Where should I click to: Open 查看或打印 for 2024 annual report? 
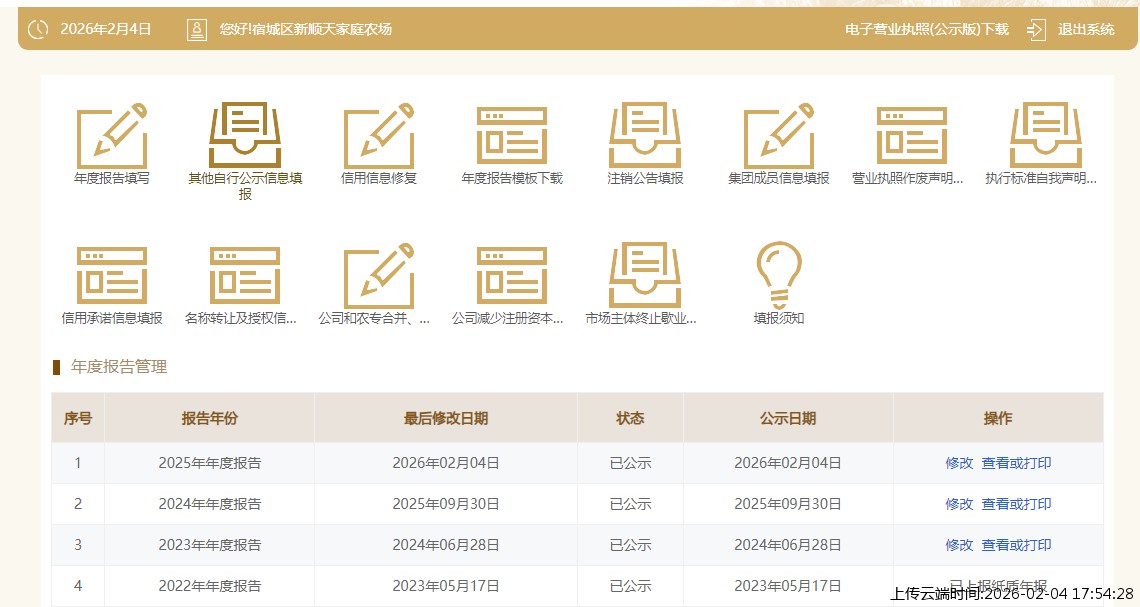1016,504
